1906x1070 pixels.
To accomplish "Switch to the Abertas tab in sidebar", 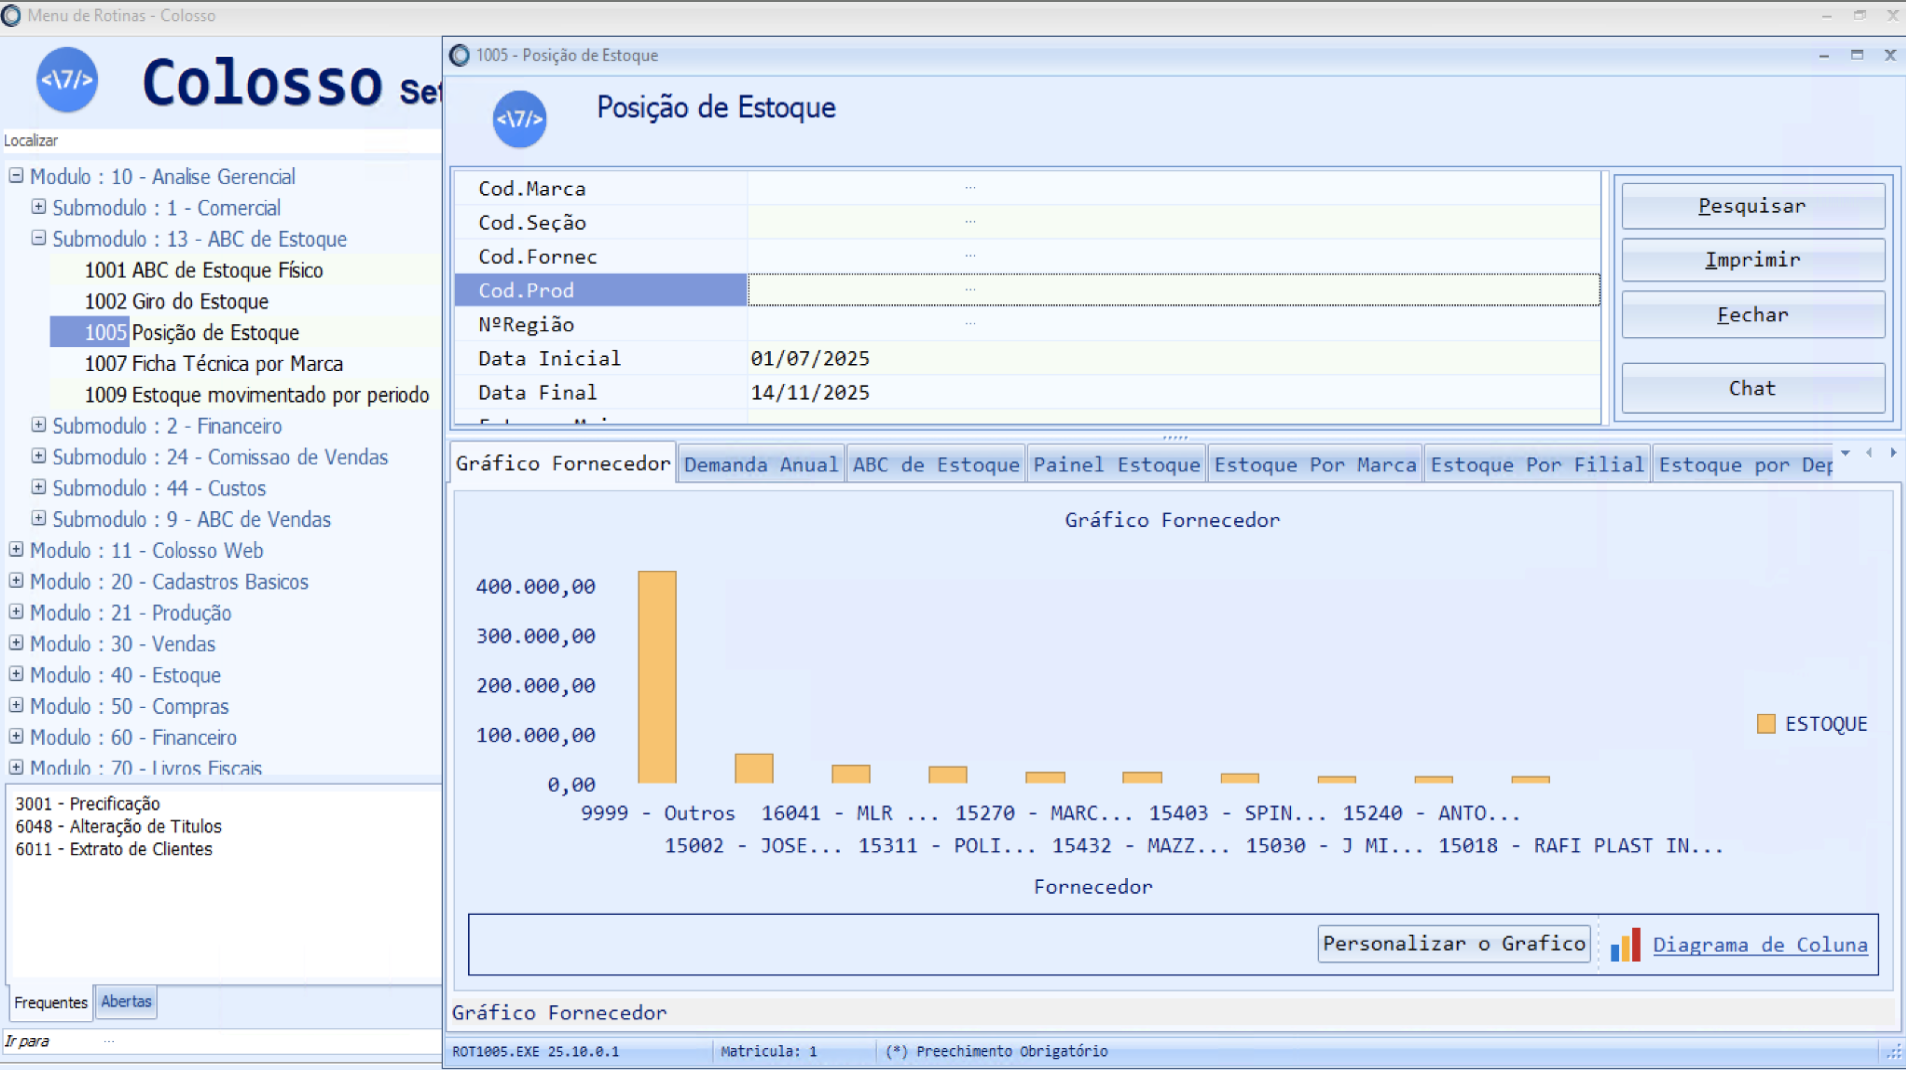I will pos(126,1001).
